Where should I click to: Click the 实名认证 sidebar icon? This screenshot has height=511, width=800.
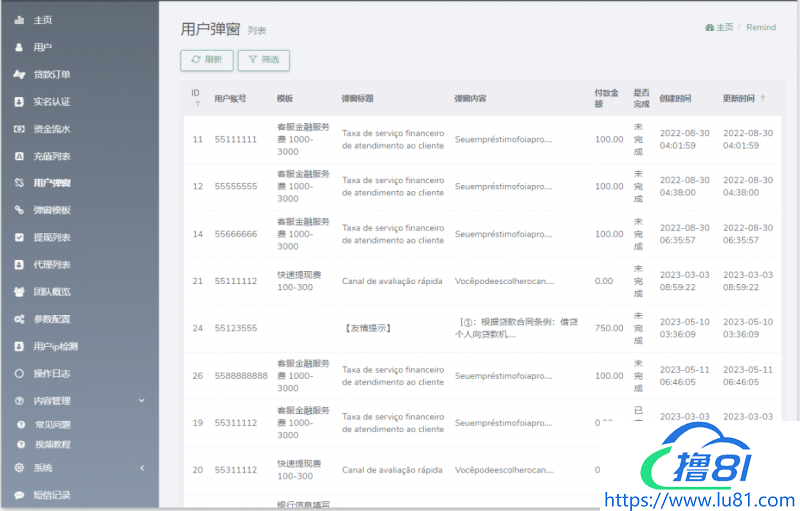(x=19, y=102)
